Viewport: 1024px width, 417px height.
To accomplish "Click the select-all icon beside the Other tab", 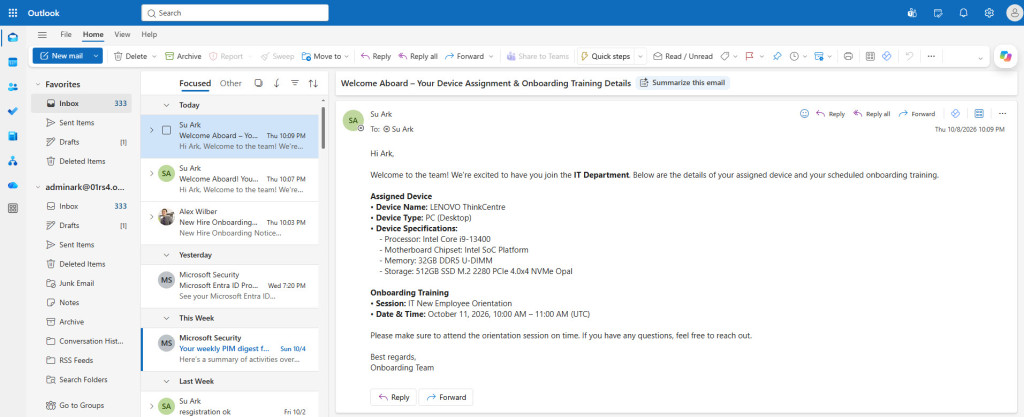I will [259, 83].
